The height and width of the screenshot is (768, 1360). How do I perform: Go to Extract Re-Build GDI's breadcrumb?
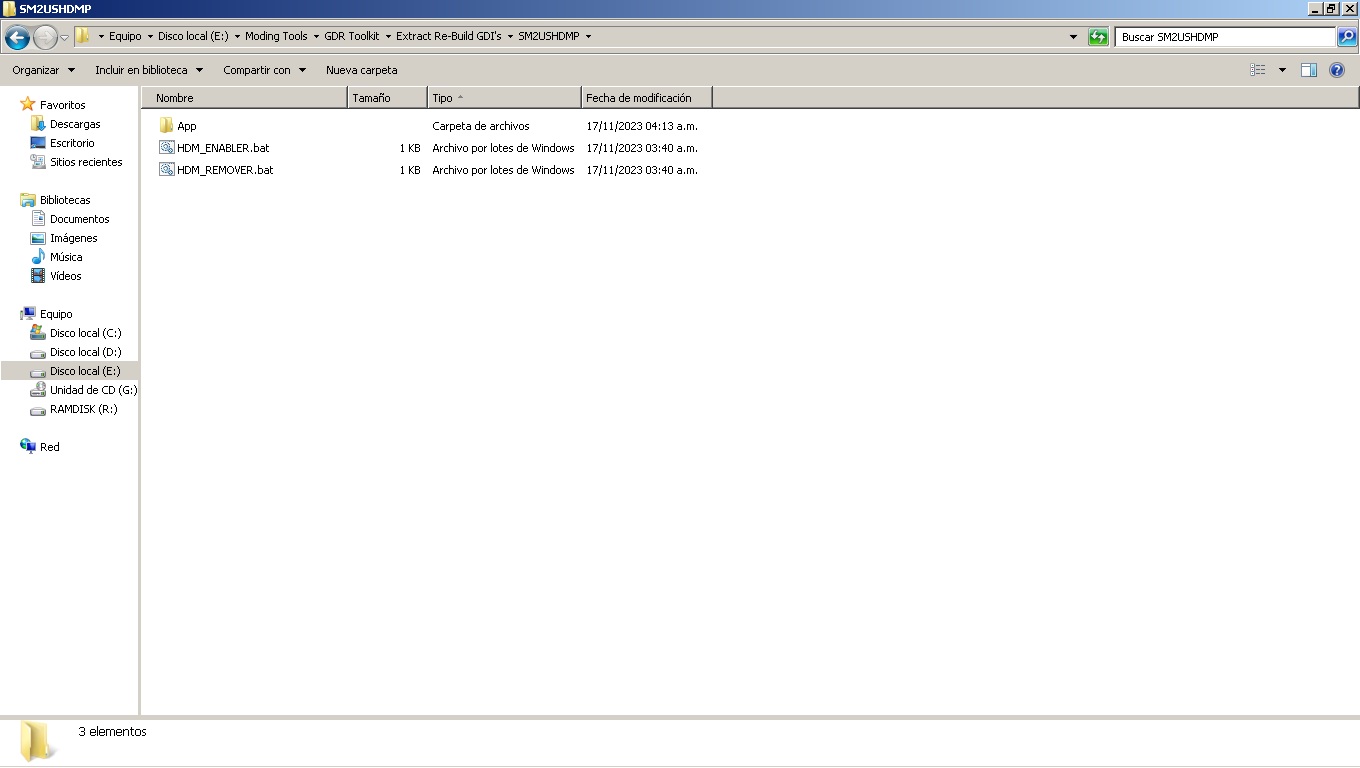pyautogui.click(x=449, y=36)
